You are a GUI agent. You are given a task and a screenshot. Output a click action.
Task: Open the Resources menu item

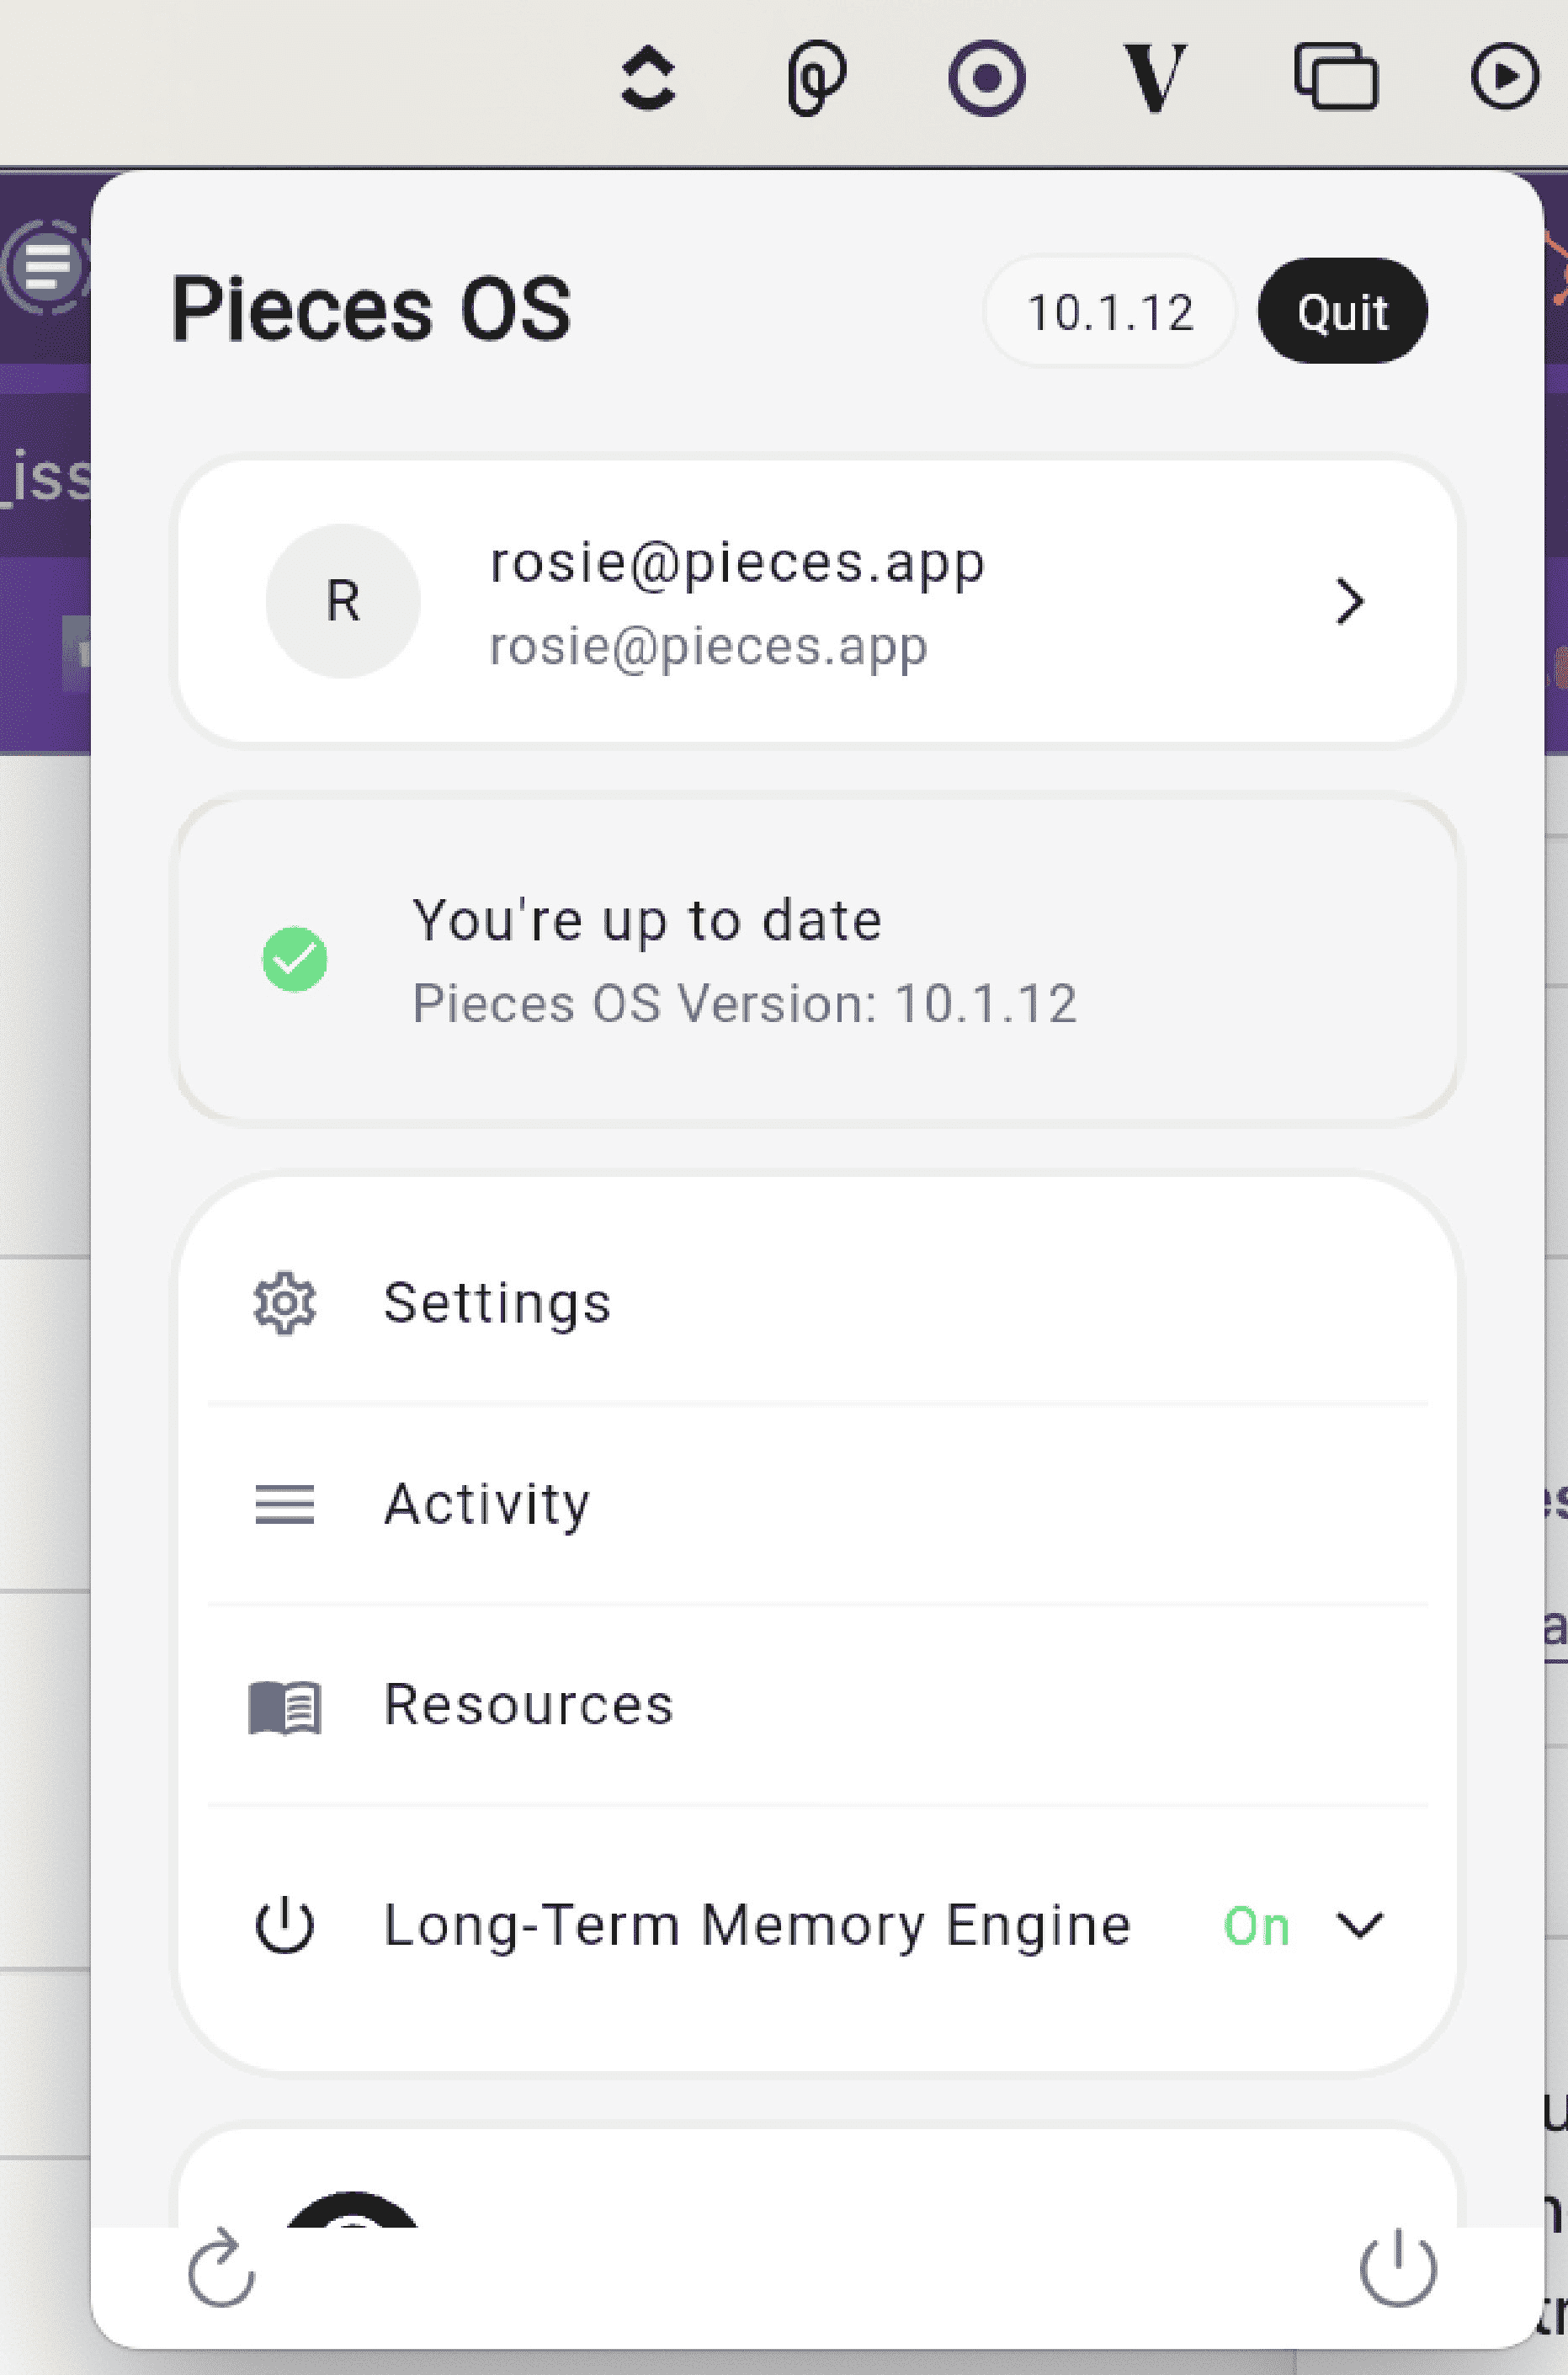point(528,1705)
